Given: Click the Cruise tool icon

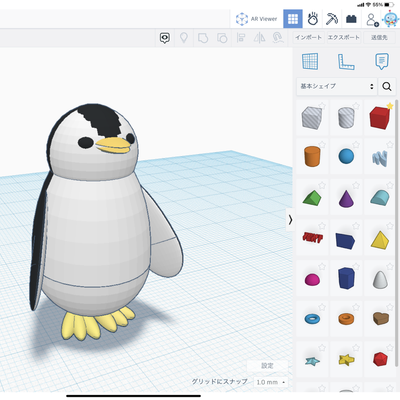Looking at the screenshot, I should click(x=278, y=38).
